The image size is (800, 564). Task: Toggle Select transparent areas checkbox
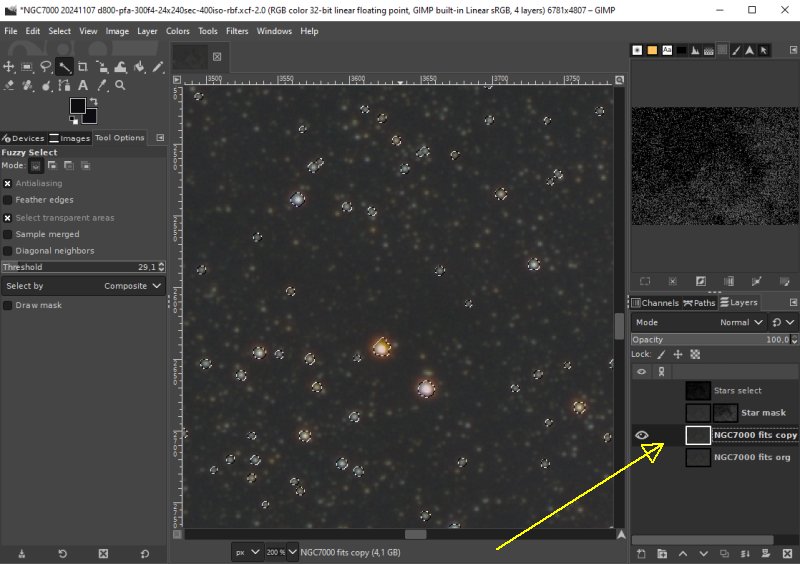8,218
